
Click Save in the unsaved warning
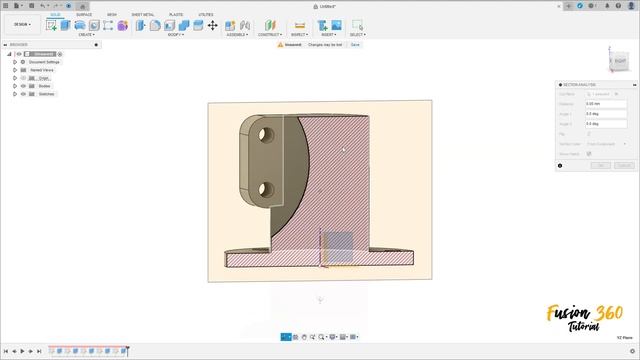pyautogui.click(x=355, y=44)
